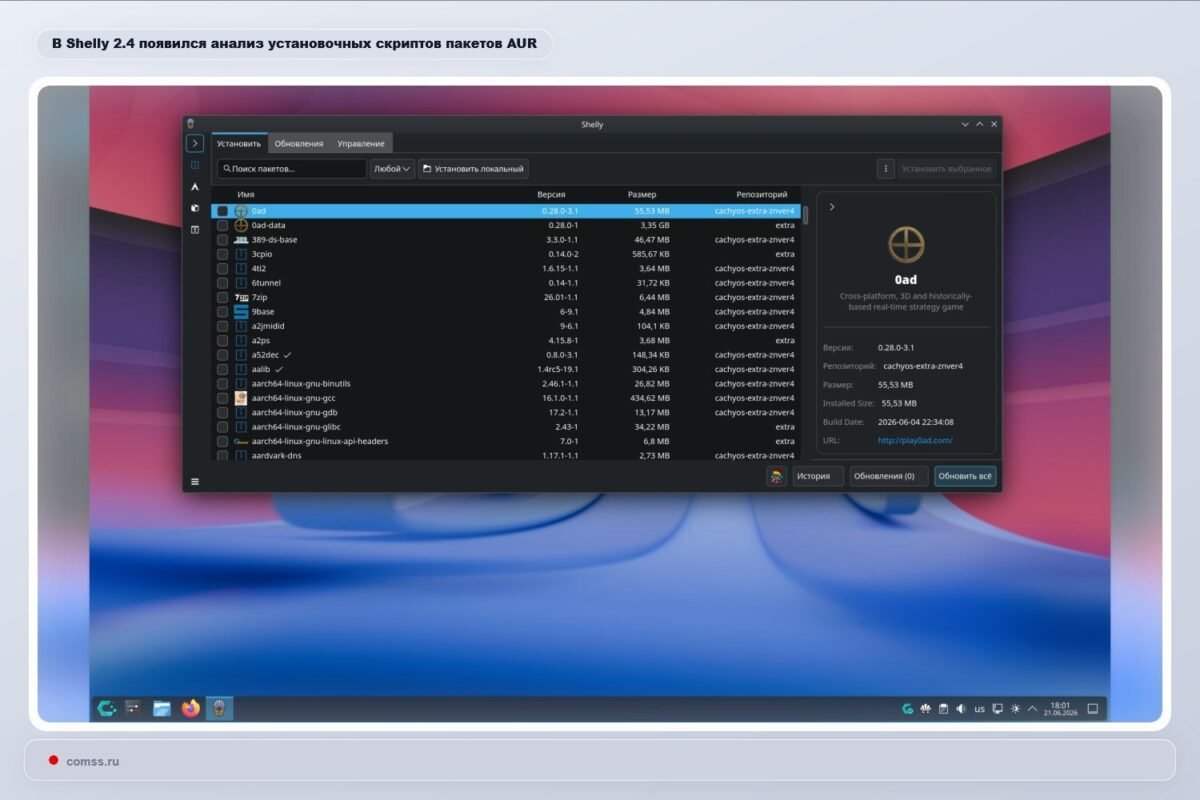Open the clipboard tray icon
This screenshot has width=1200, height=800.
[x=943, y=709]
